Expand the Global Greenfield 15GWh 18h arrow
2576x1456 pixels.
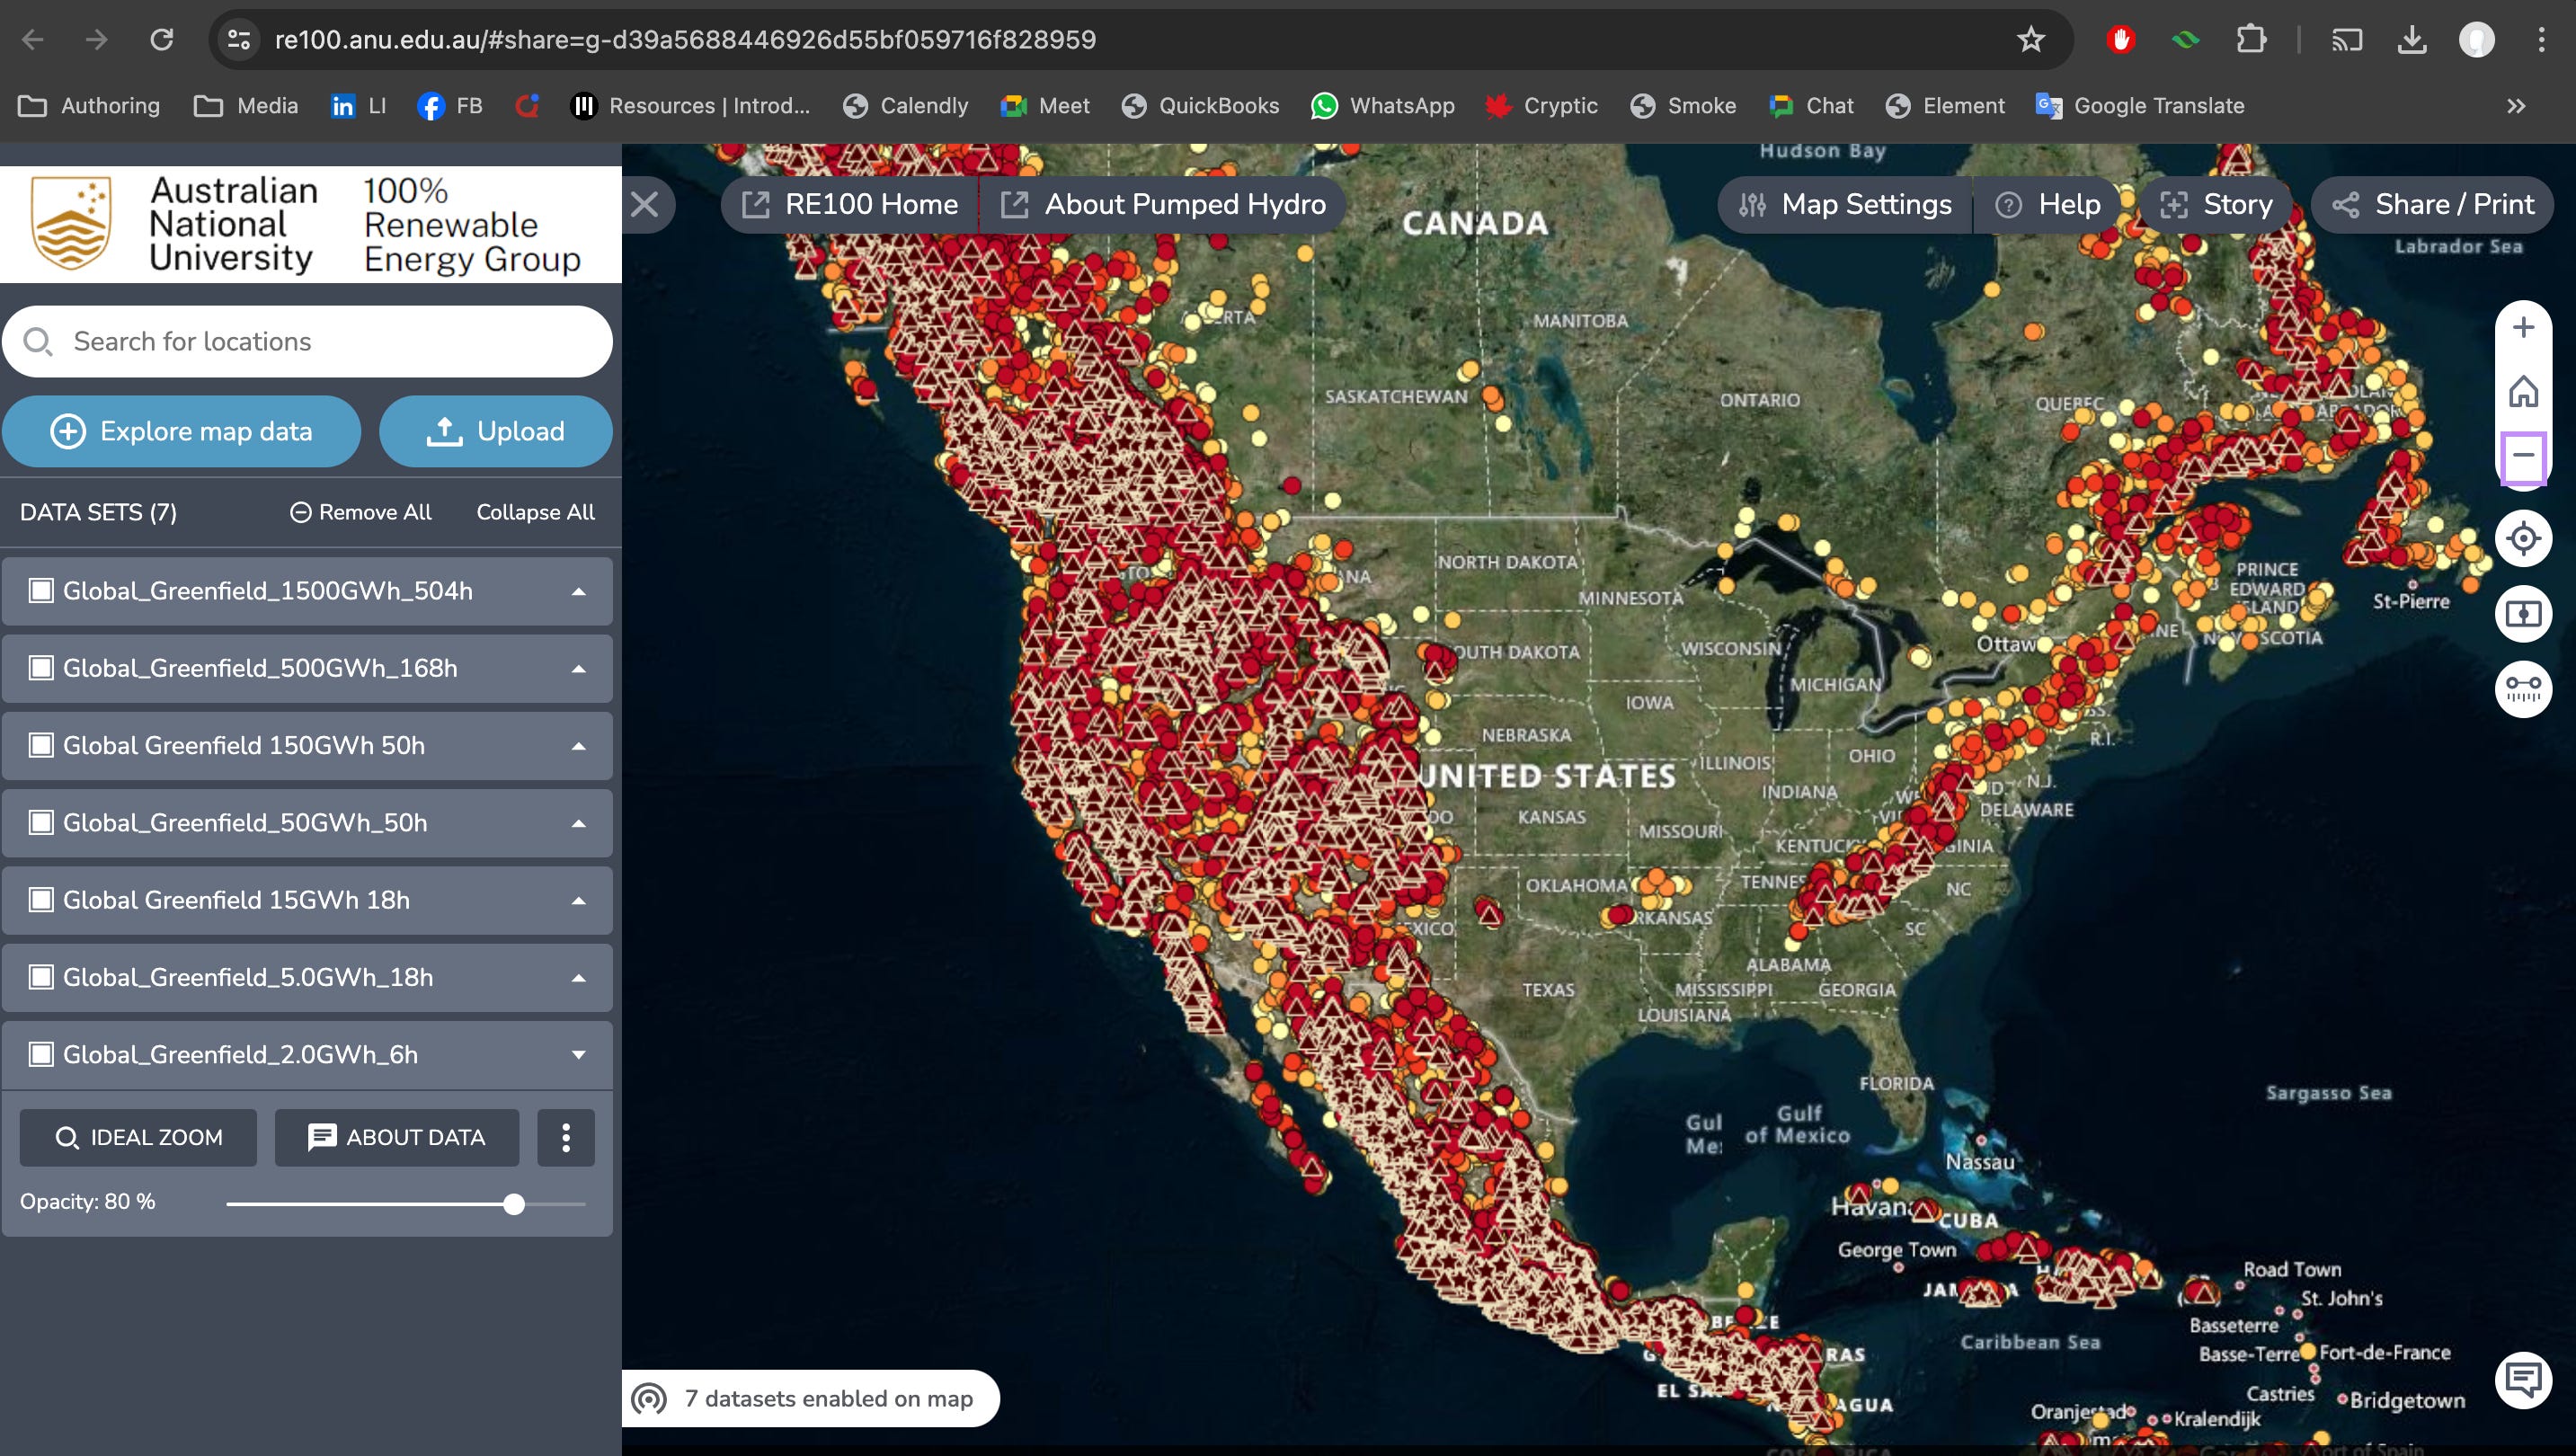(578, 900)
